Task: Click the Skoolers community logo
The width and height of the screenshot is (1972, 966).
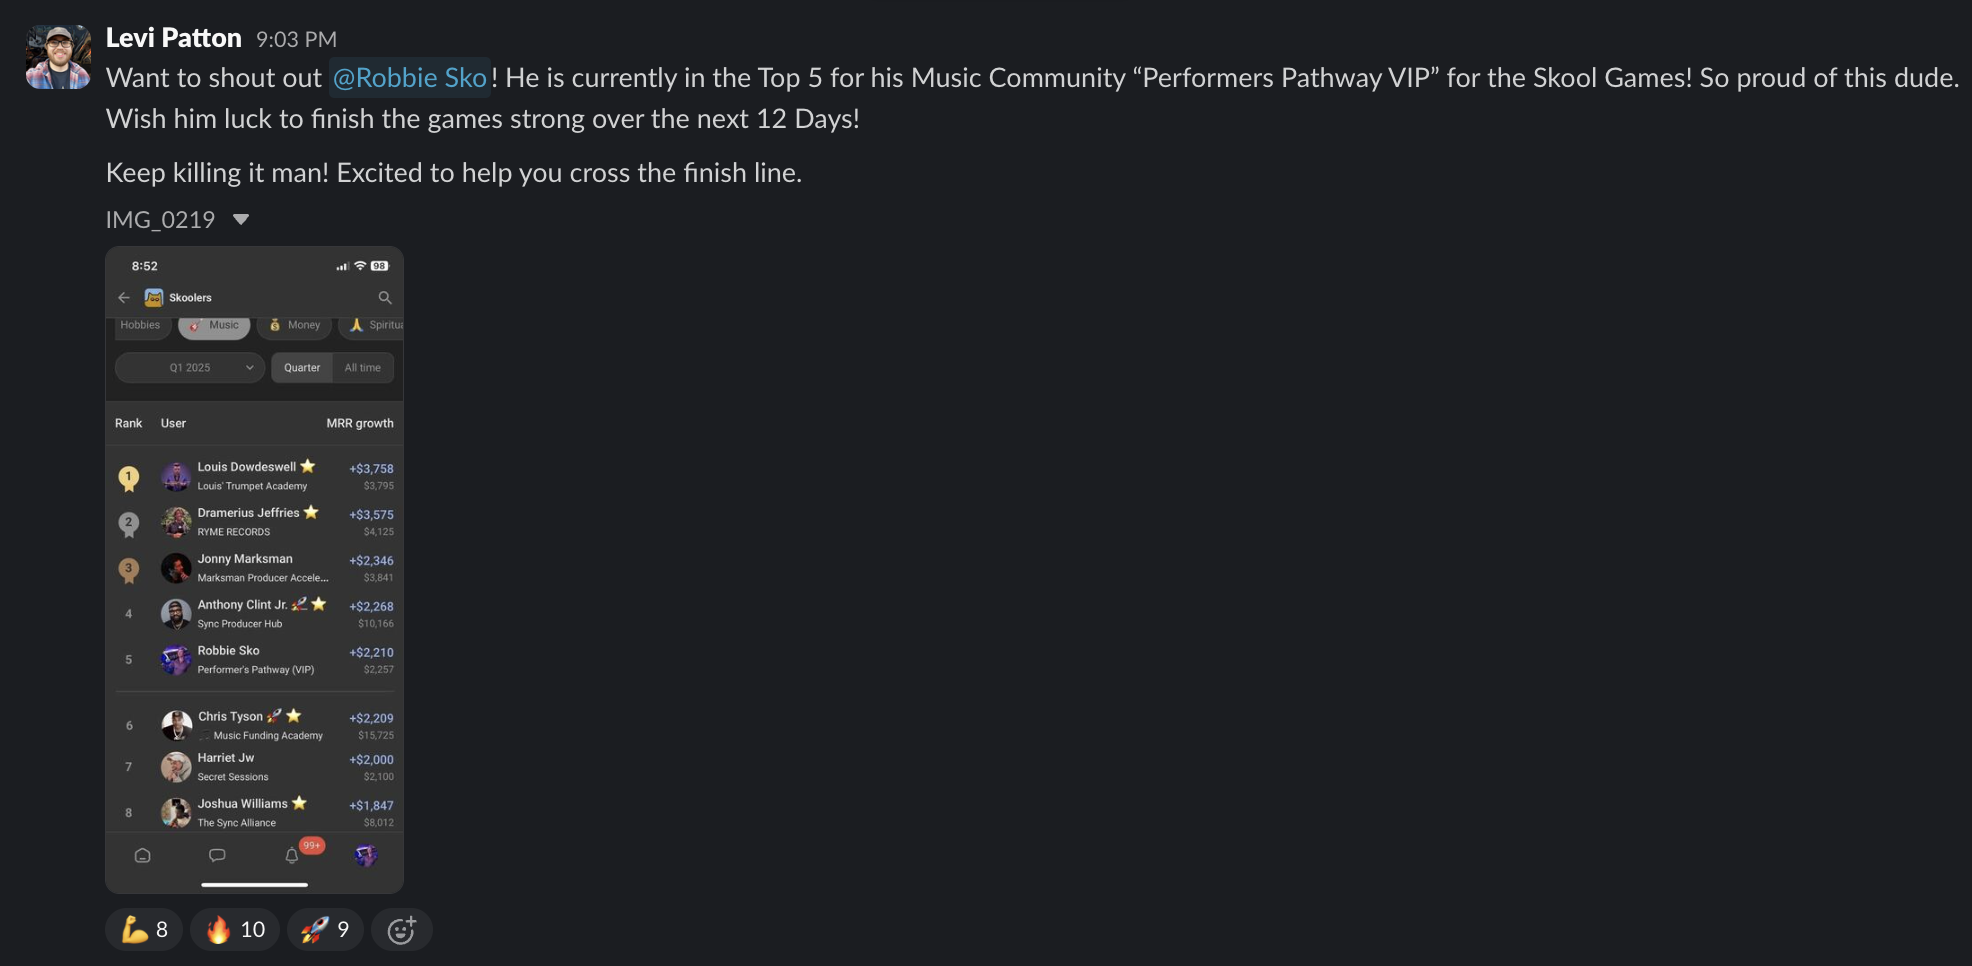Action: 153,297
